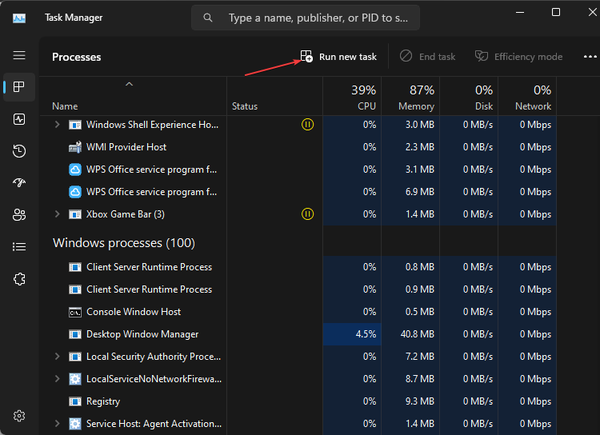The image size is (600, 435).
Task: Go to Startup apps page
Action: pyautogui.click(x=19, y=183)
